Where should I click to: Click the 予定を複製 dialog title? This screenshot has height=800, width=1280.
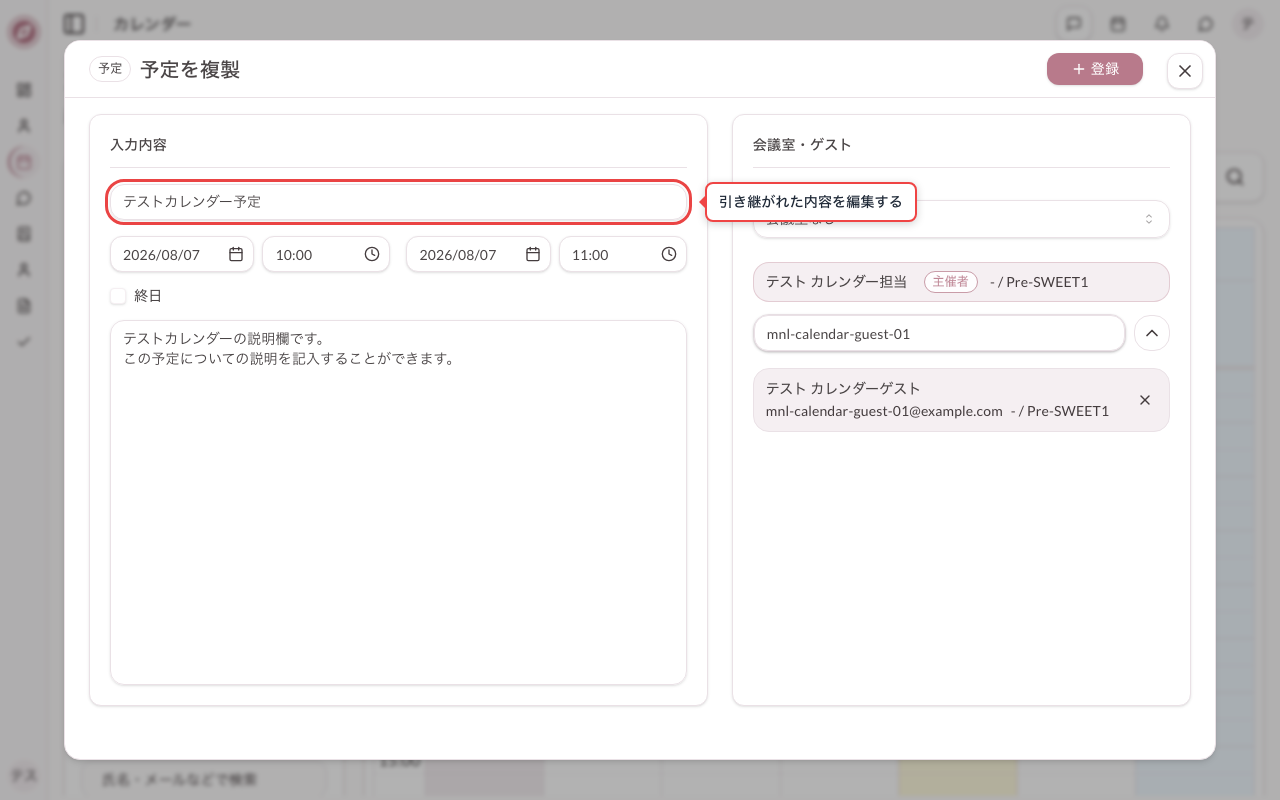(190, 69)
